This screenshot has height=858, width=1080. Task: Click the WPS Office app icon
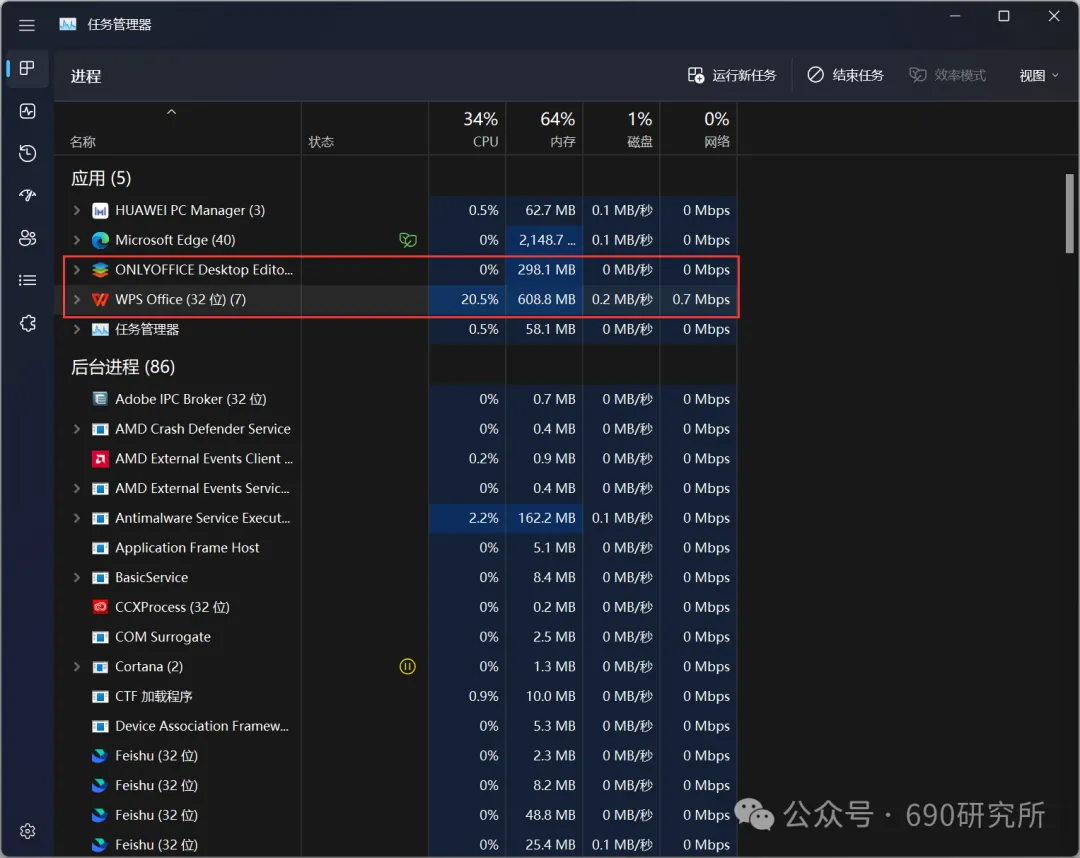[100, 300]
